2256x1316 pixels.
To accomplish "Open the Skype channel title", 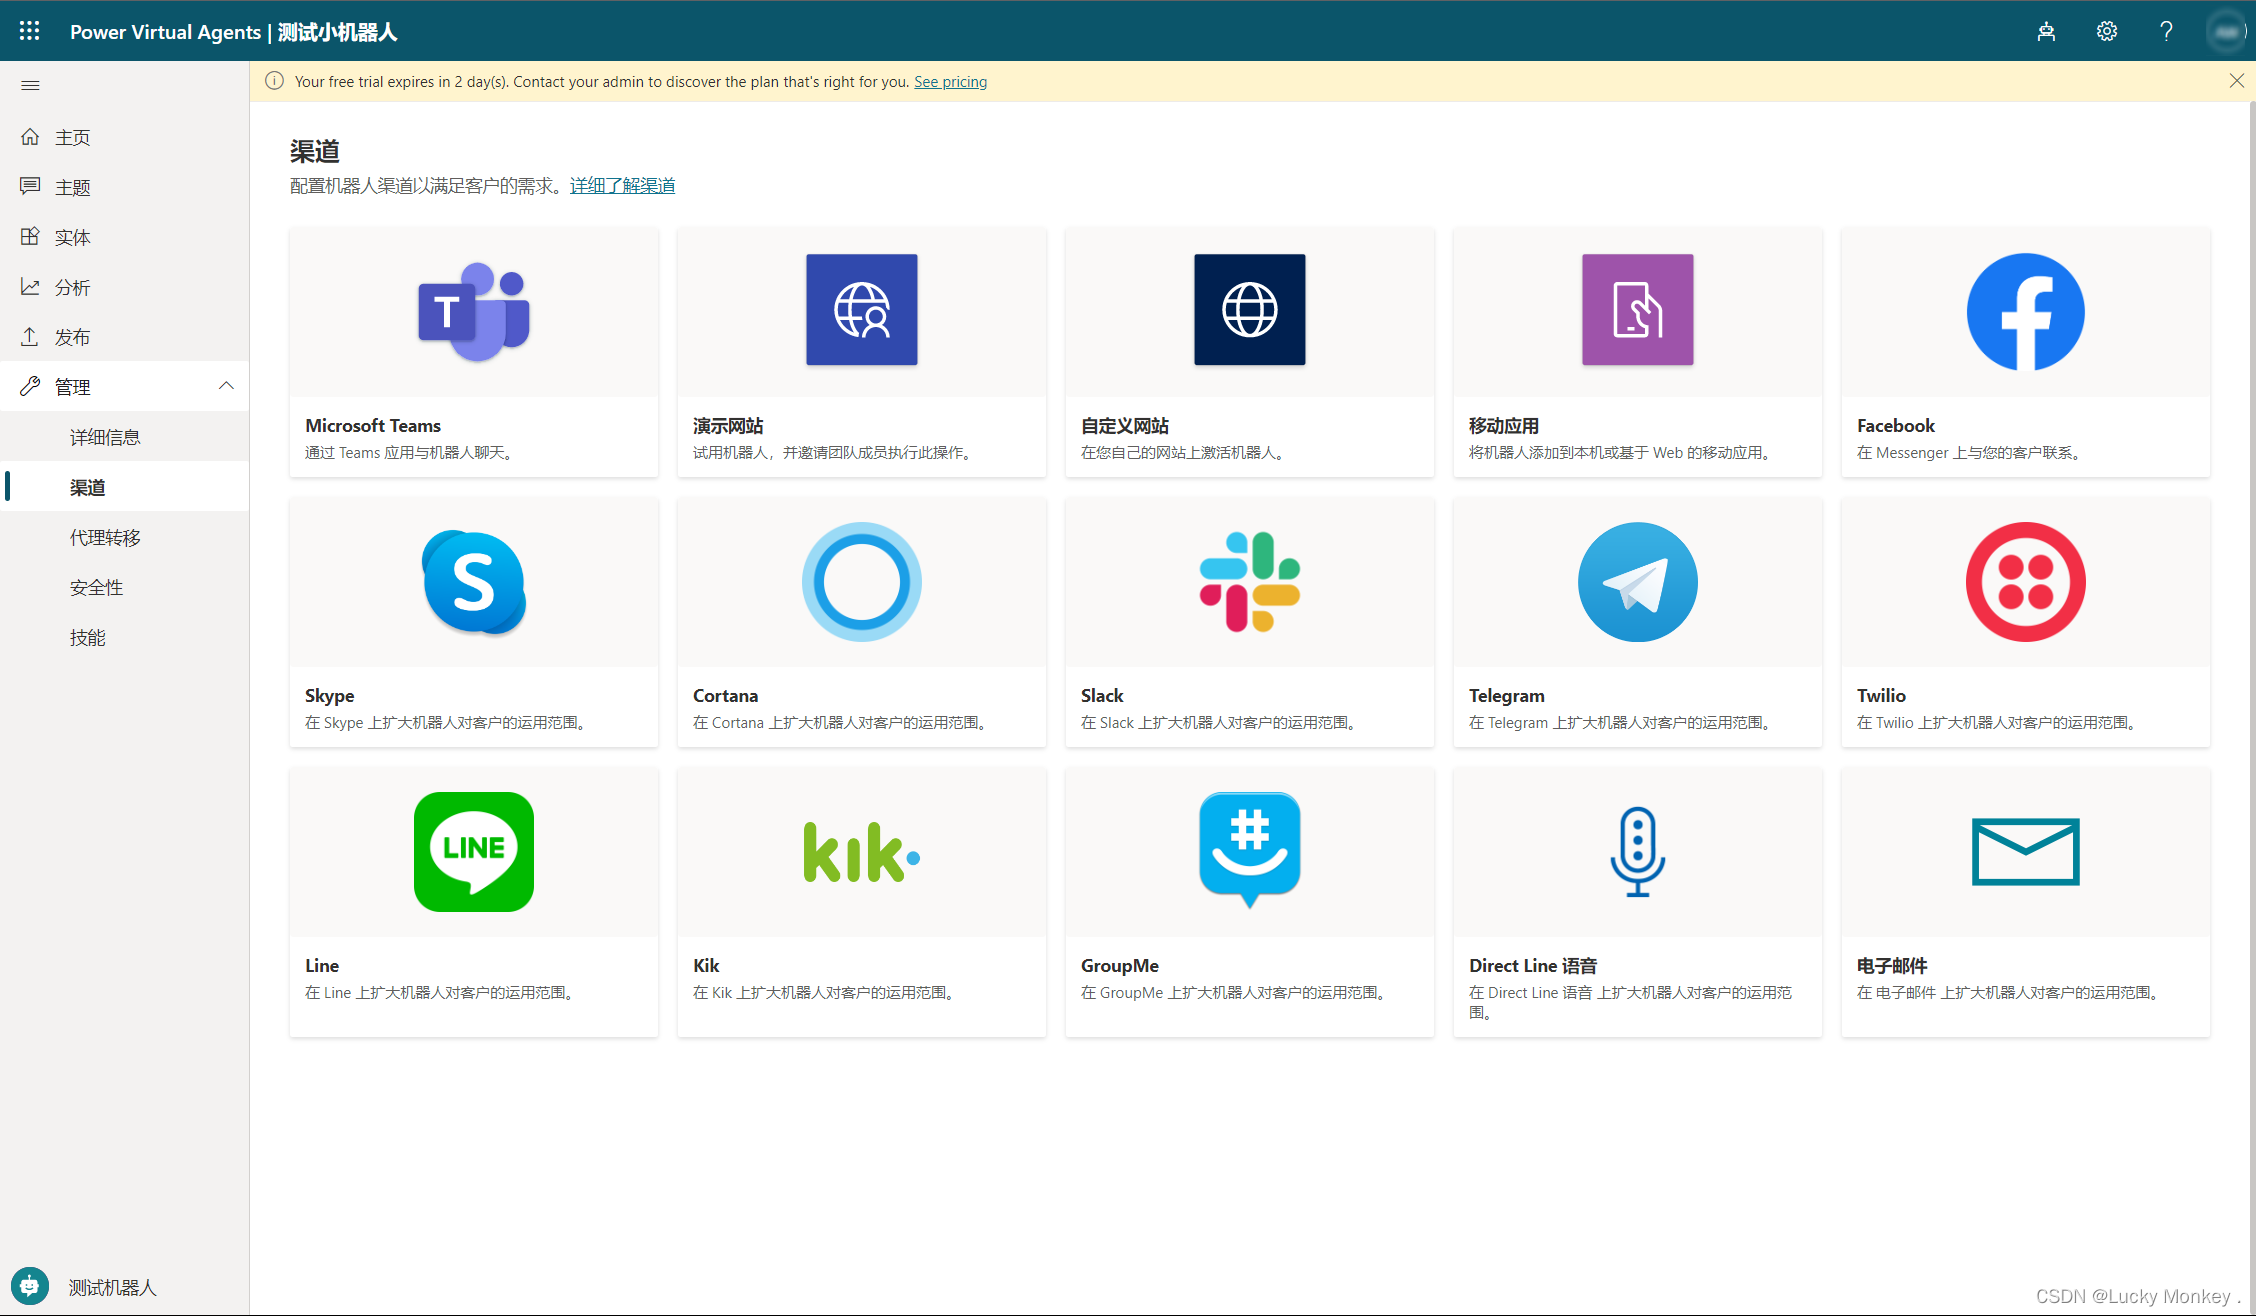I will tap(330, 696).
